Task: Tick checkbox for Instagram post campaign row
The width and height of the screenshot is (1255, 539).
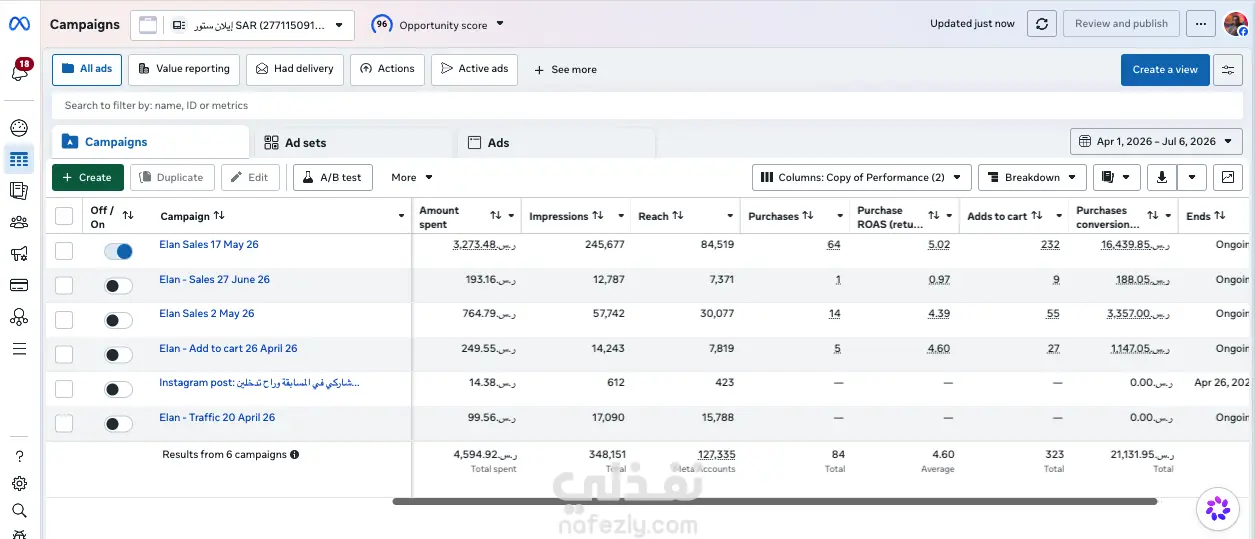Action: (x=64, y=389)
